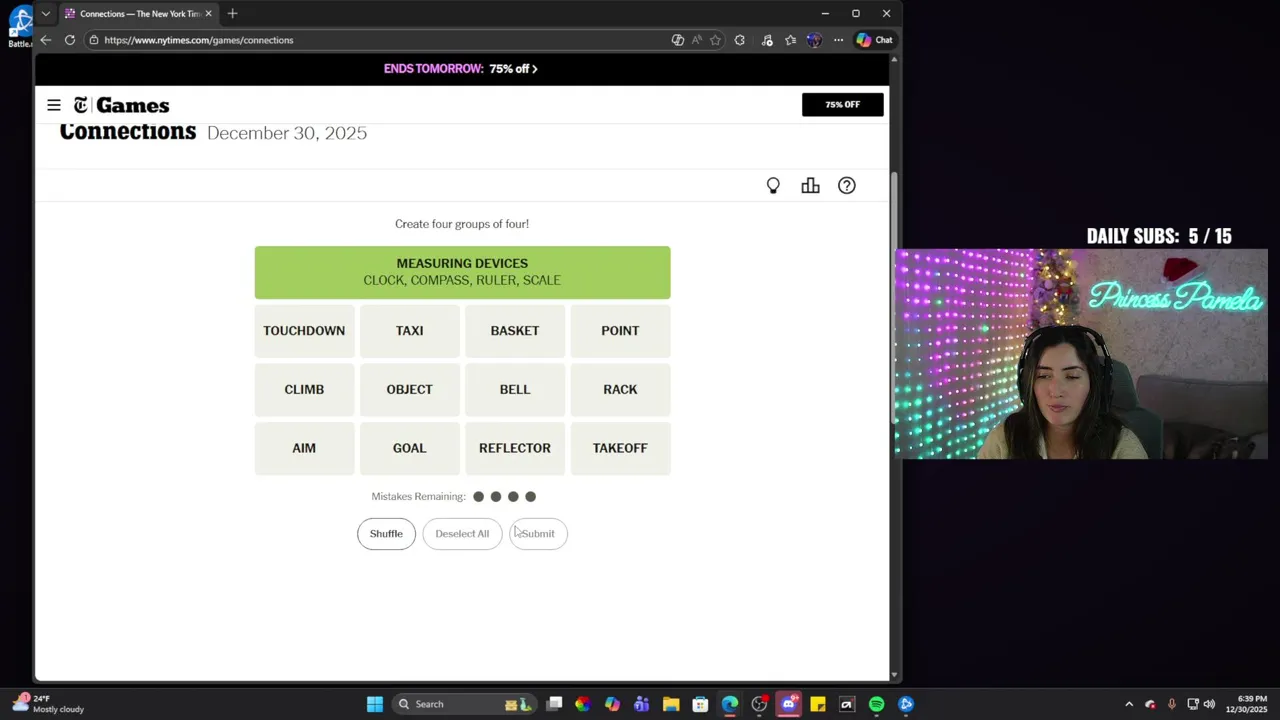
Task: Open the weather widget 24°F
Action: point(47,704)
